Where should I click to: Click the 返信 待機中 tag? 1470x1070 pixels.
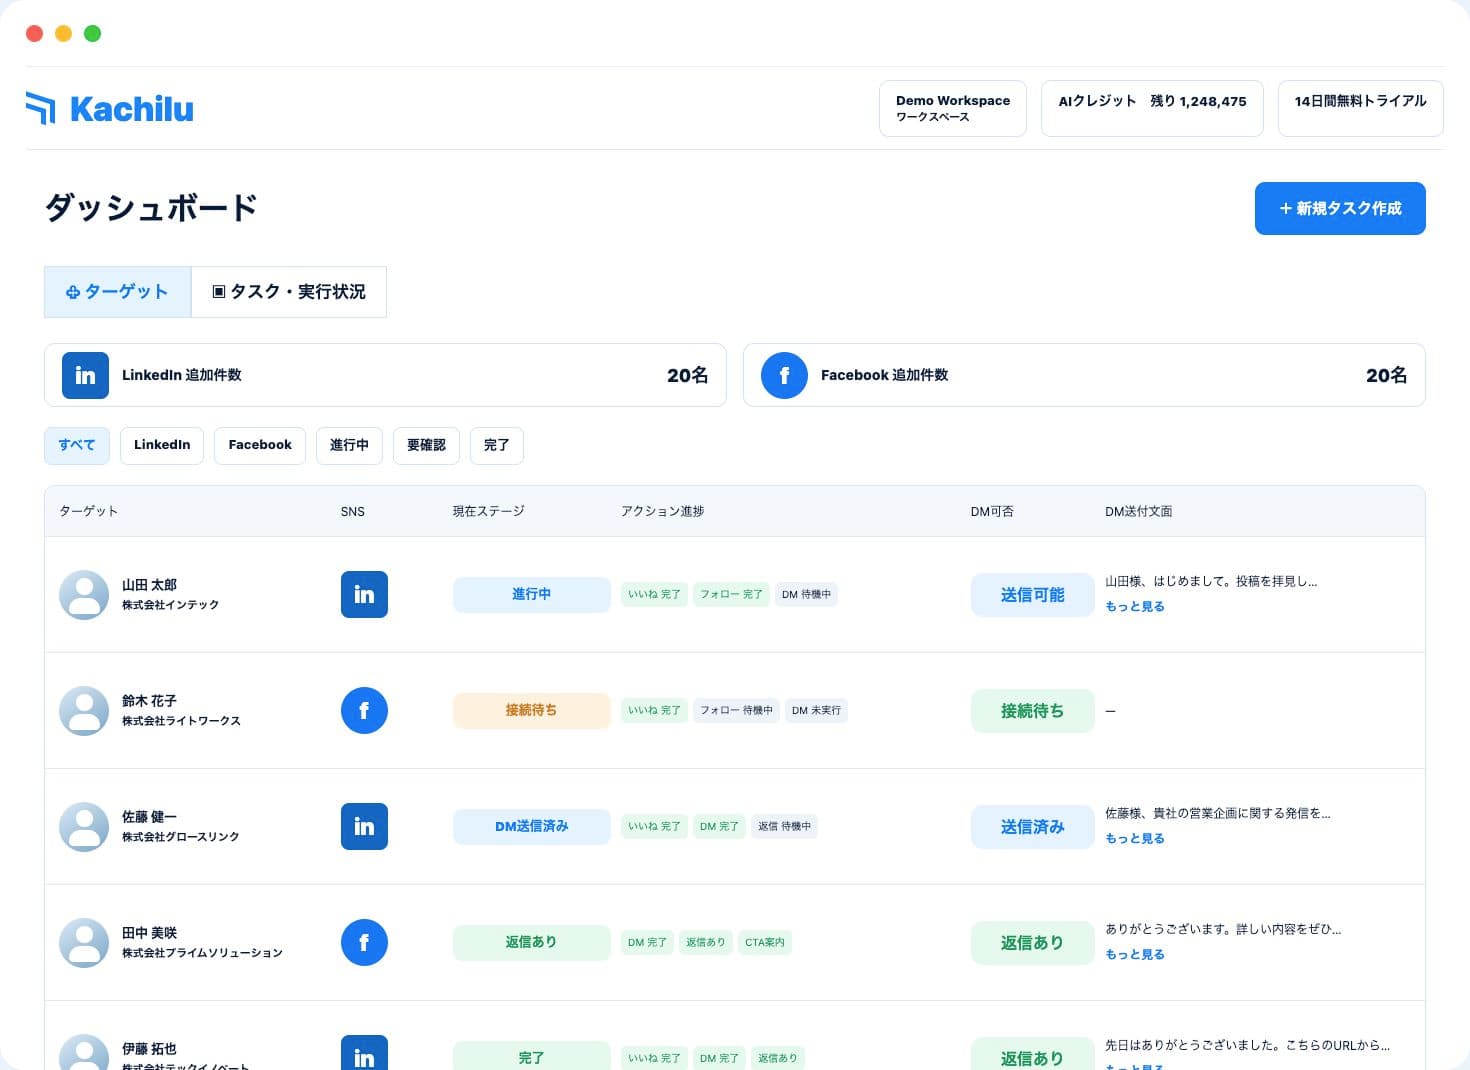tap(784, 826)
